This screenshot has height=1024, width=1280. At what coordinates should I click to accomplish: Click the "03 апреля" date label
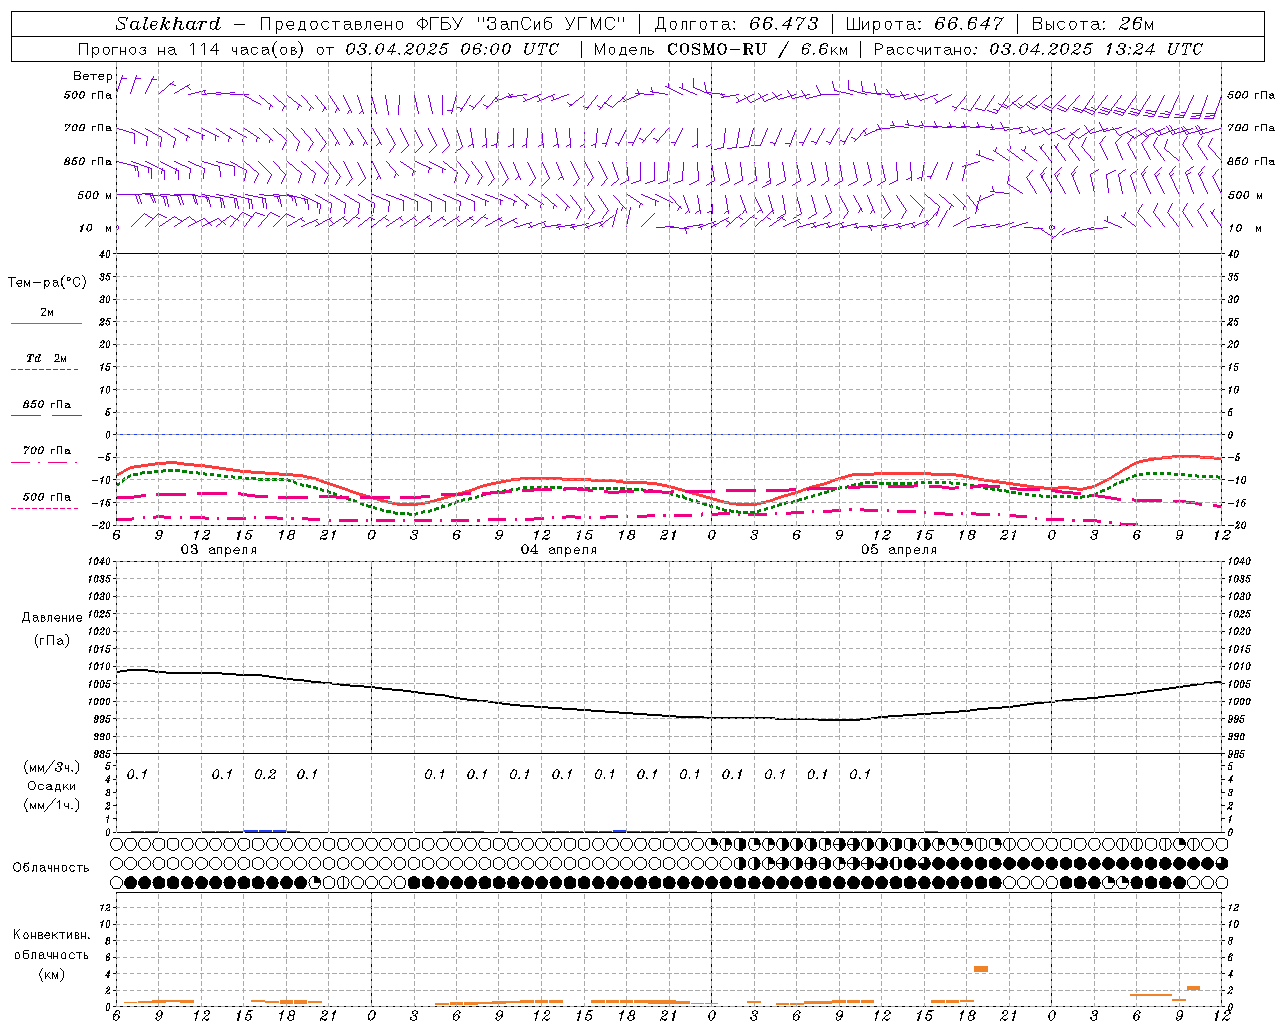click(218, 550)
